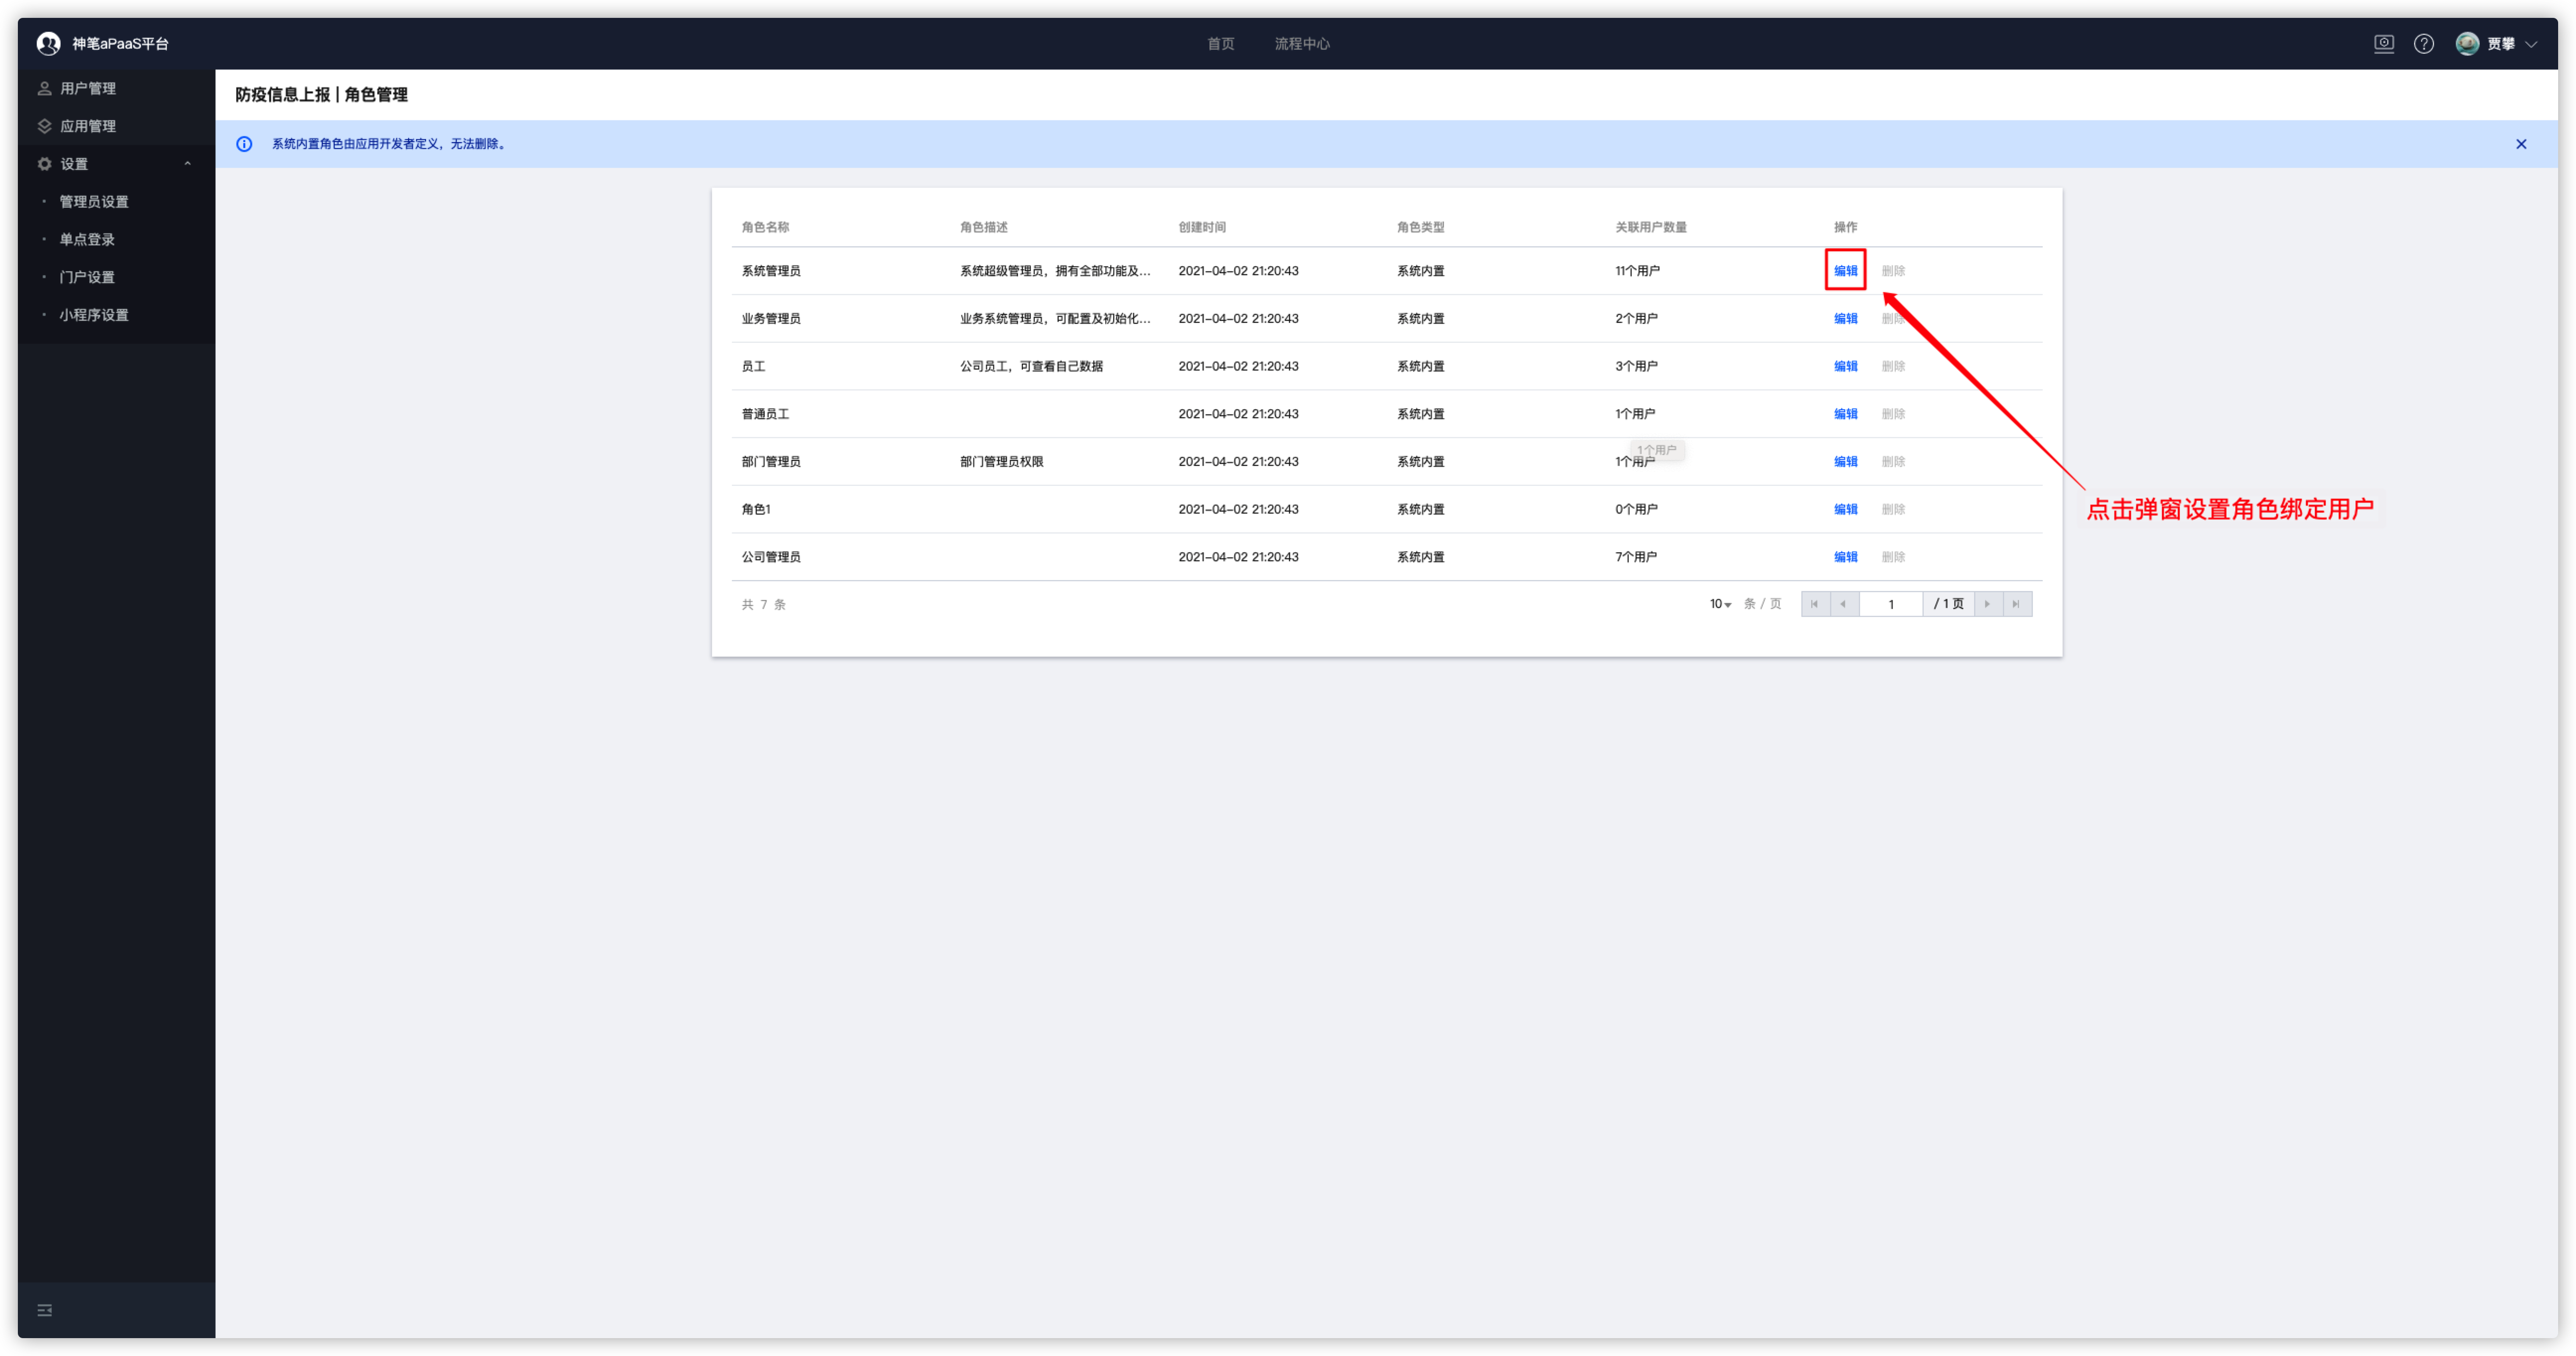Click the 系统超级管理员 description cell
This screenshot has width=2576, height=1356.
1055,270
